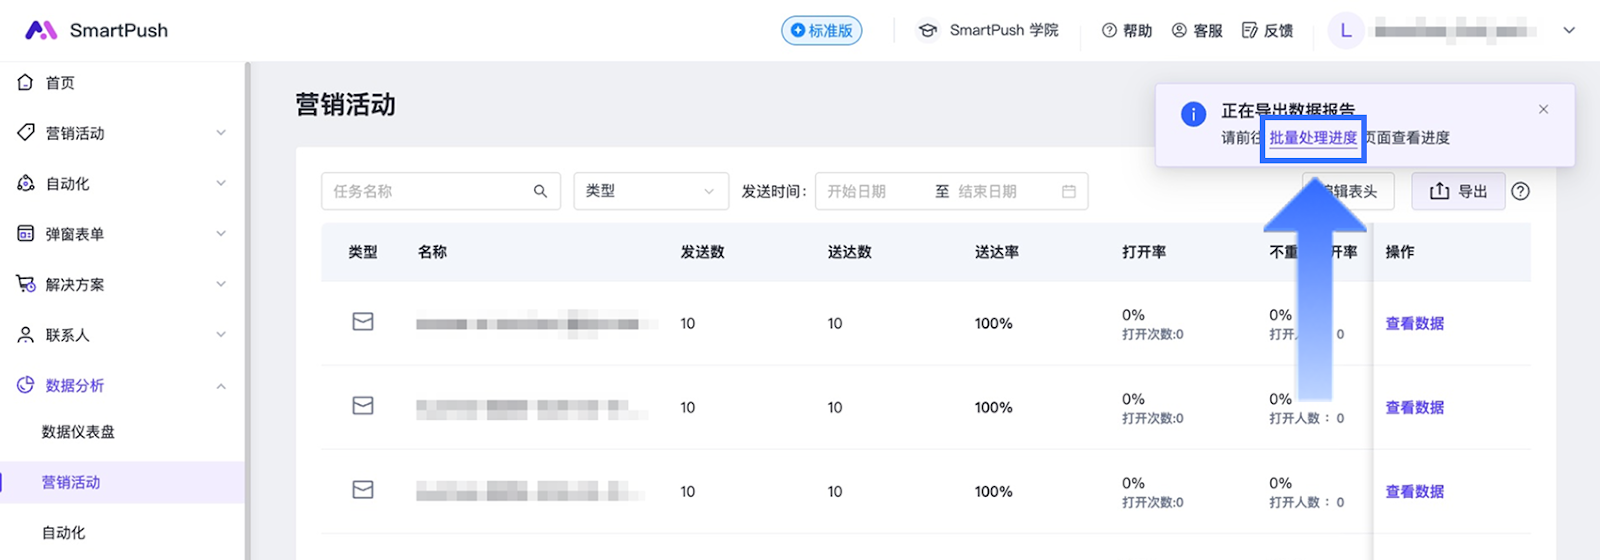Open the 类型 type dropdown
Image resolution: width=1600 pixels, height=560 pixels.
(650, 191)
